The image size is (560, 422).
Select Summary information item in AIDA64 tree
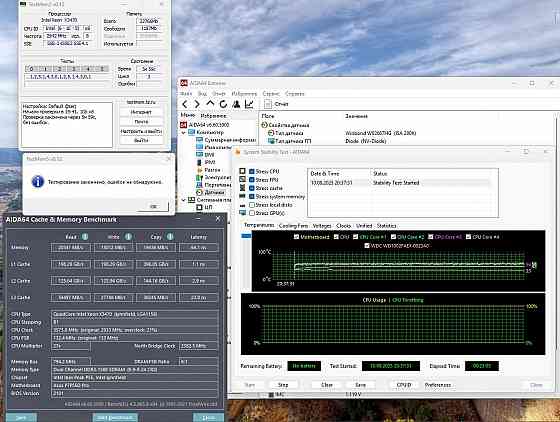(x=230, y=140)
